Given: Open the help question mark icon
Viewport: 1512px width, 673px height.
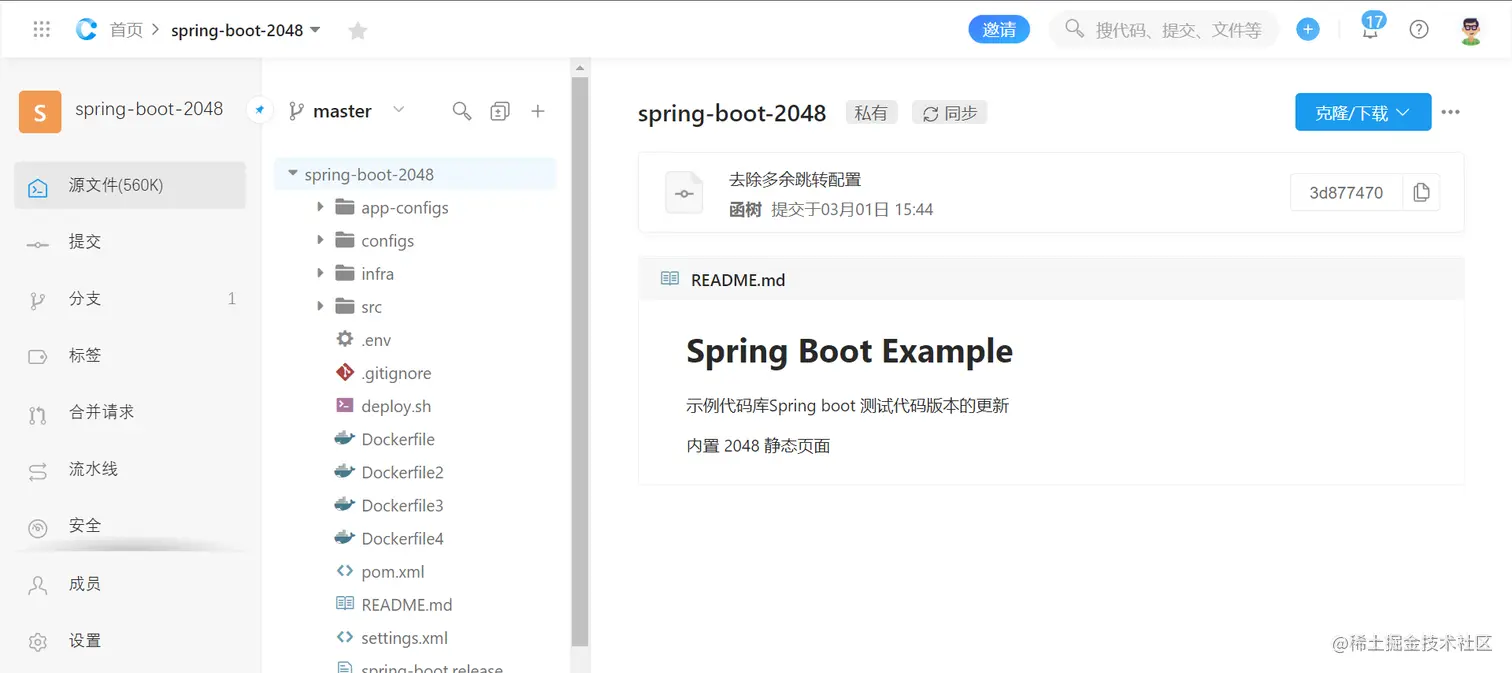Looking at the screenshot, I should tap(1418, 29).
